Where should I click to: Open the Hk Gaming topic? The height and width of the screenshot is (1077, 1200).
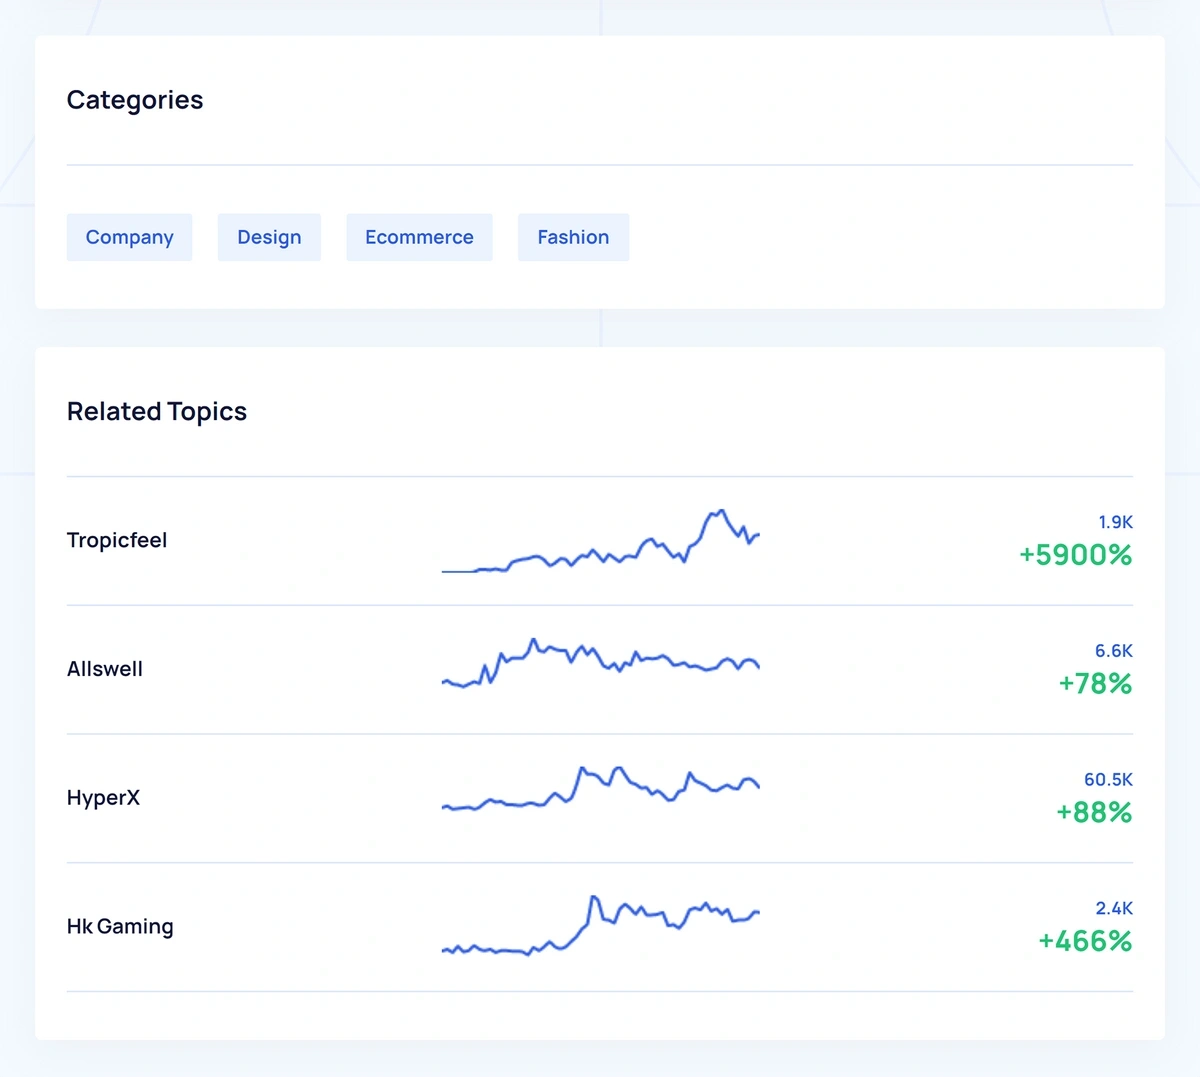[x=120, y=926]
